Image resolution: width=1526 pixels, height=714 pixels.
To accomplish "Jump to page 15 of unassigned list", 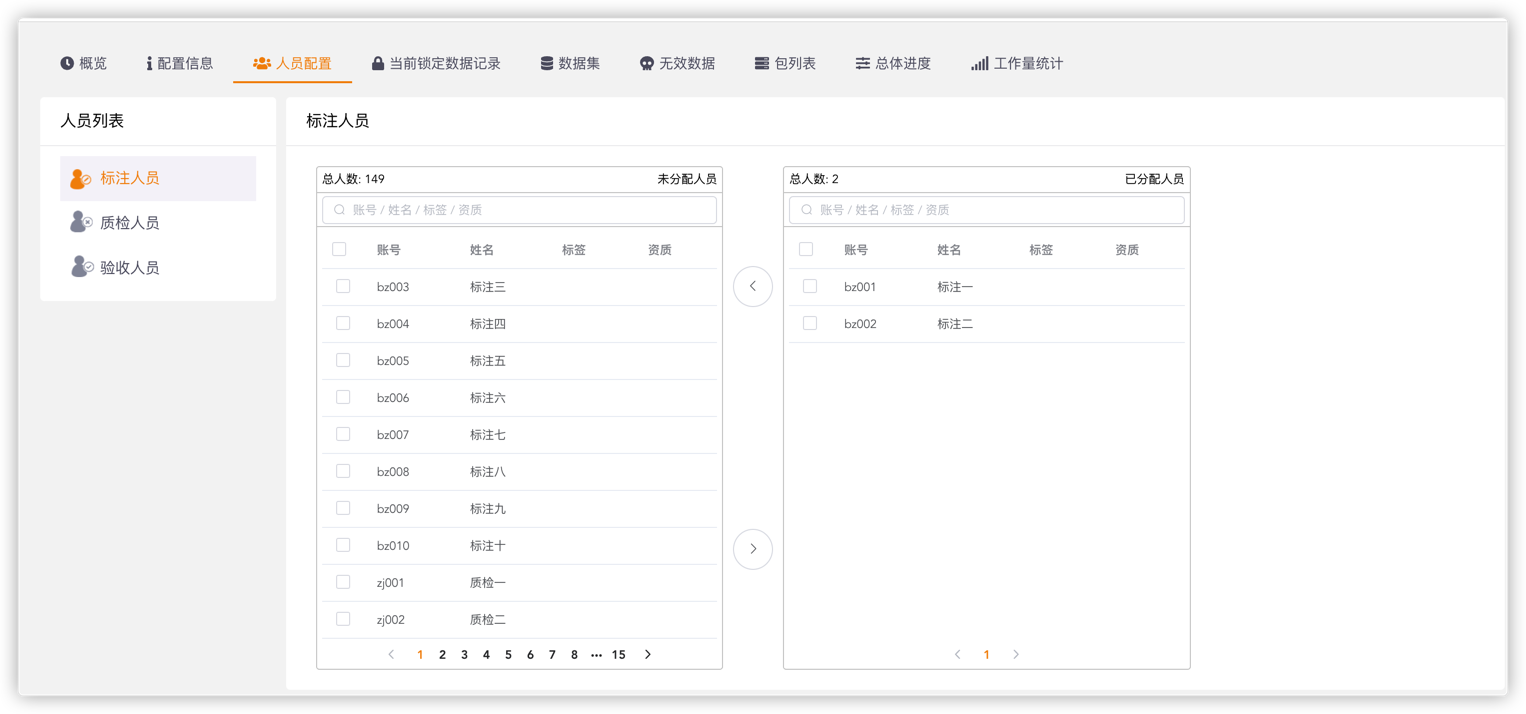I will (x=619, y=655).
